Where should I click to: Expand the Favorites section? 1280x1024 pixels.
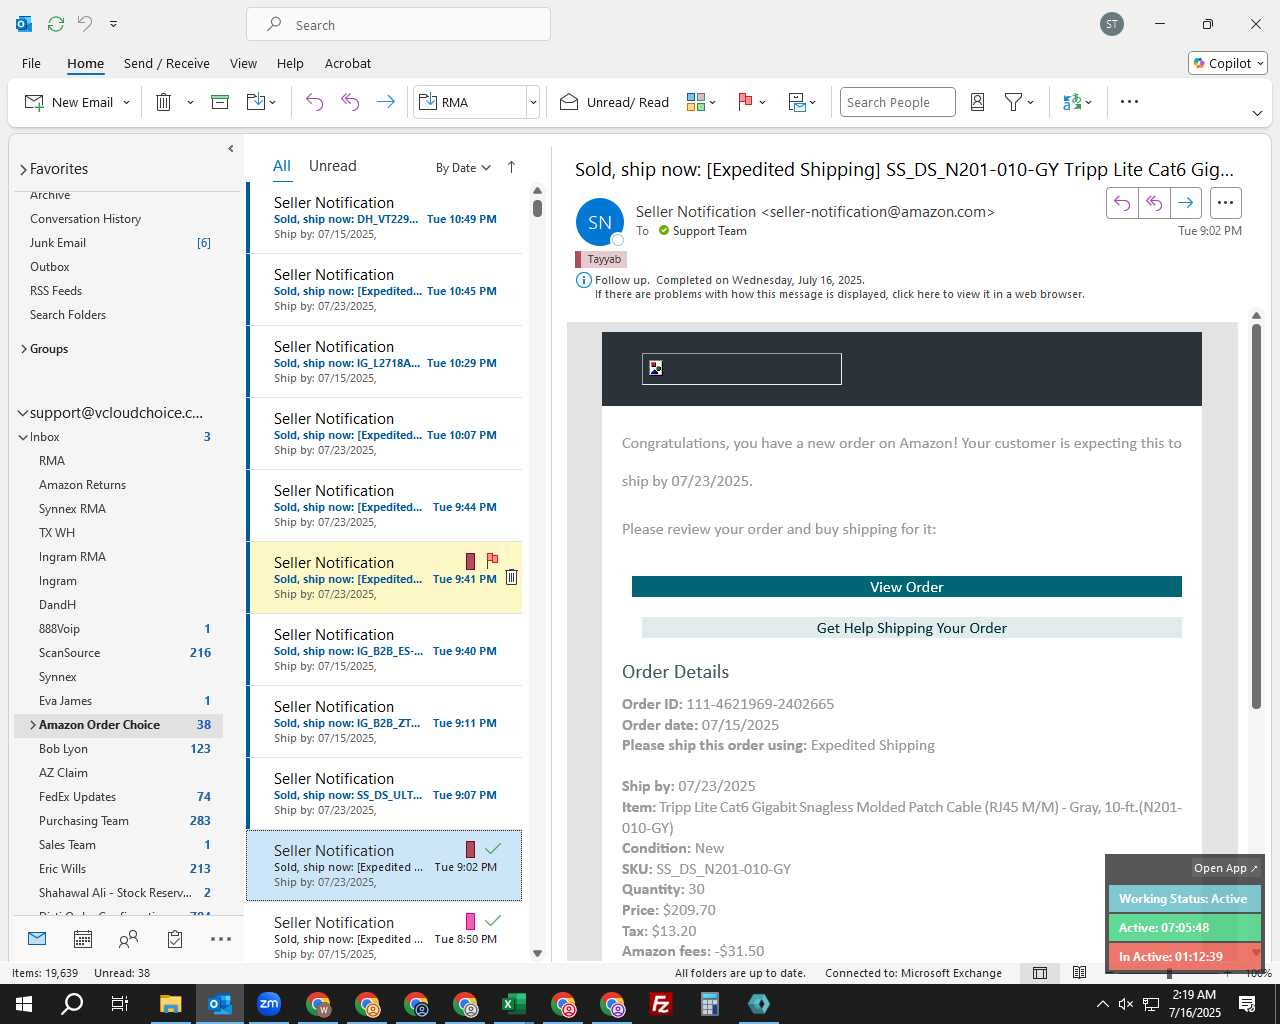pos(23,169)
